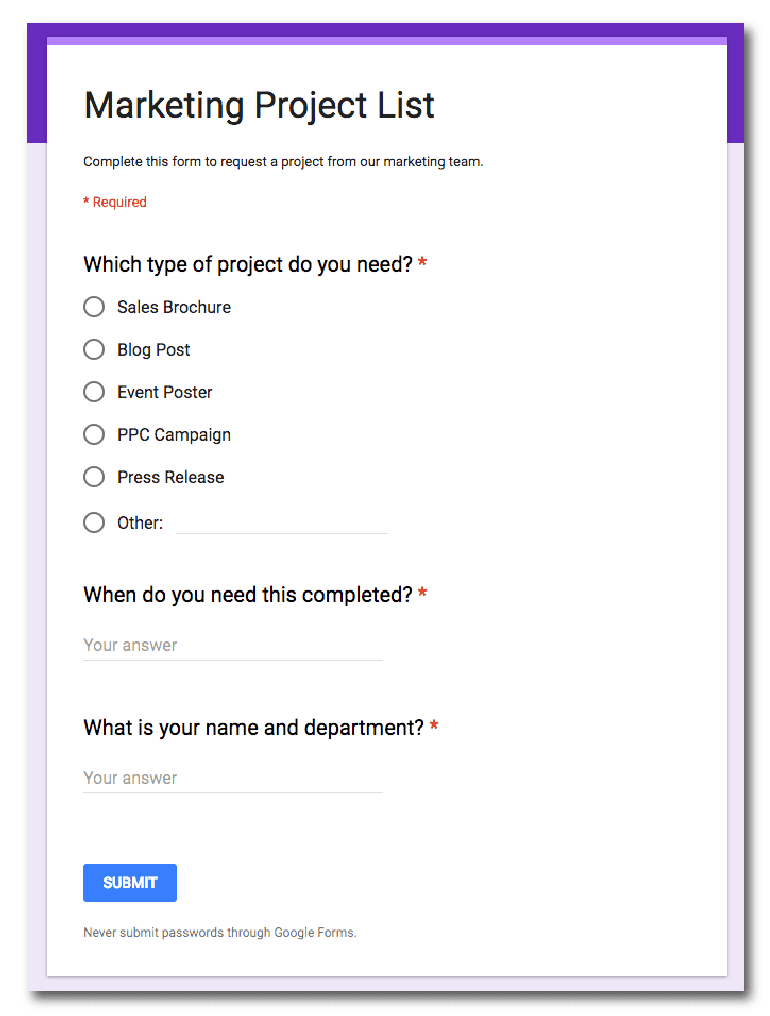Click the red asterisk beside the name question
The height and width of the screenshot is (1016, 770).
pyautogui.click(x=434, y=727)
